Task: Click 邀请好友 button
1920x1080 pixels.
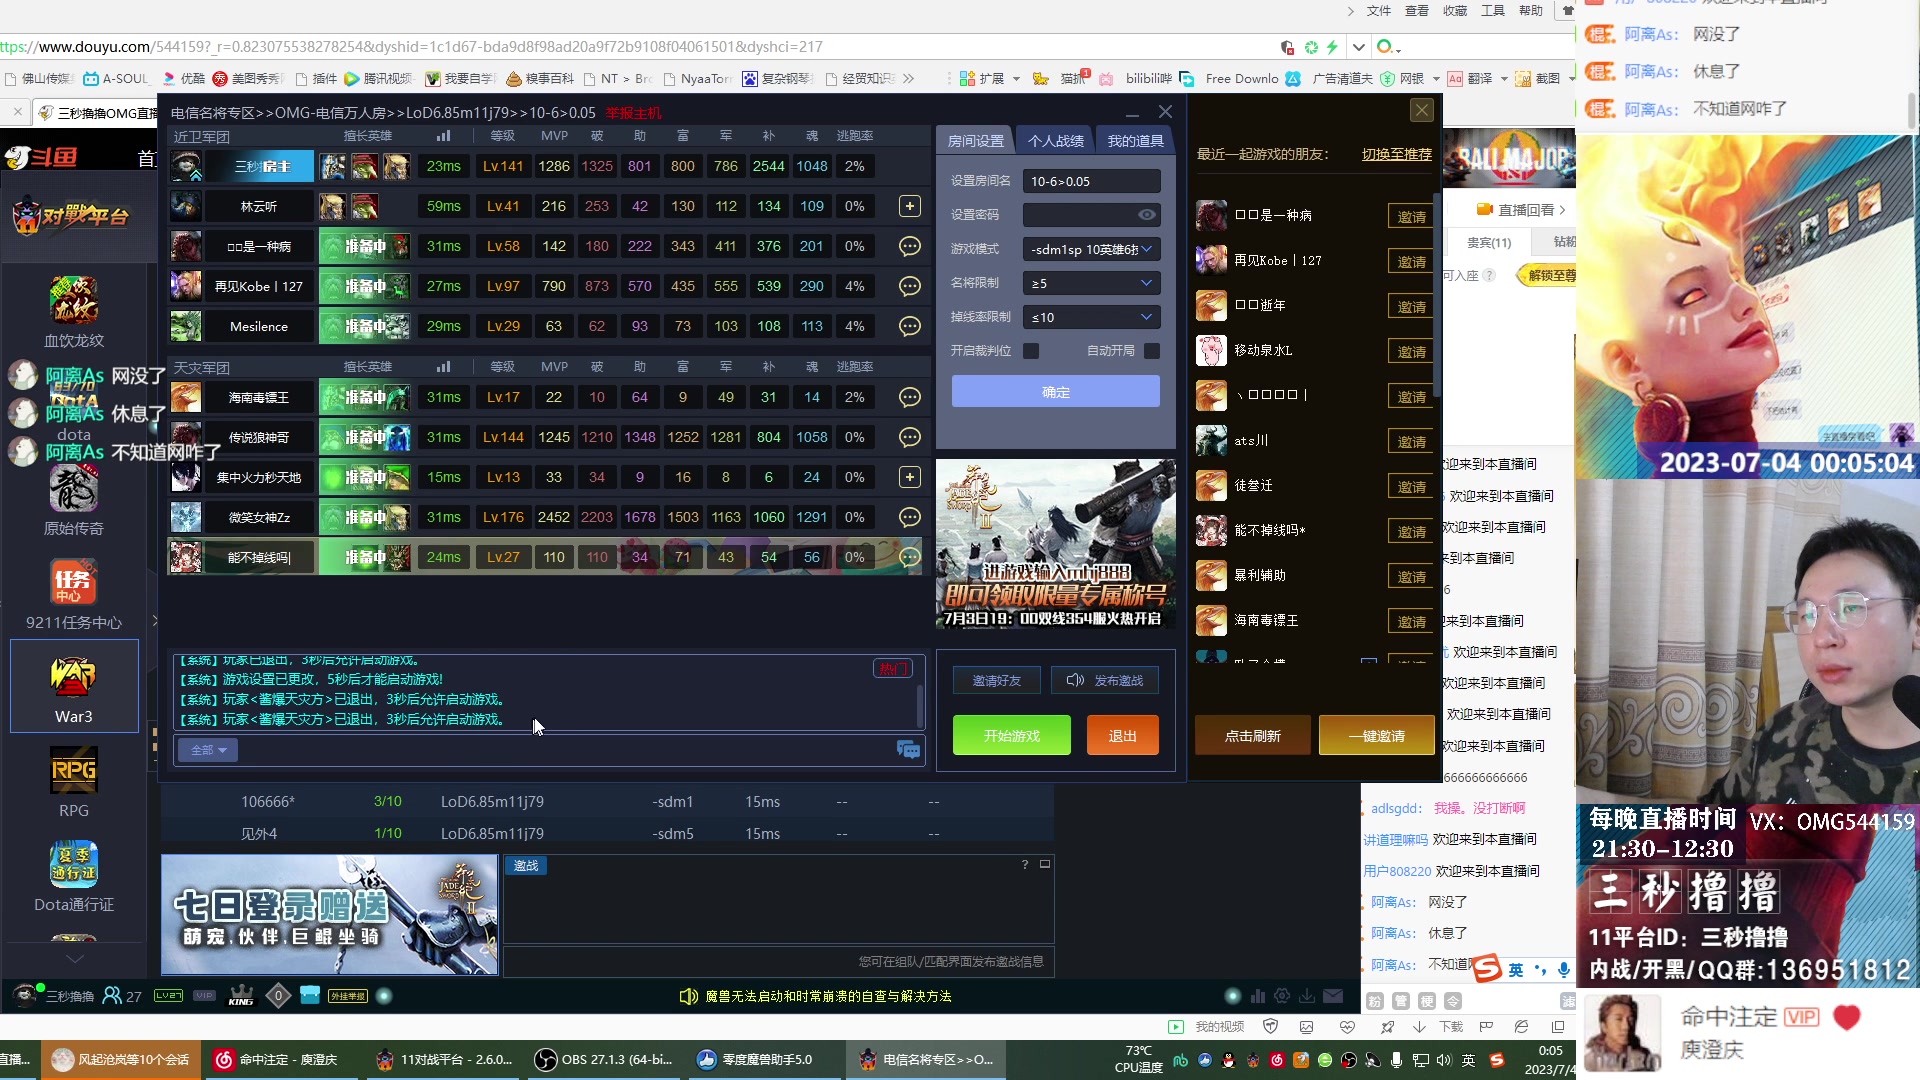Action: click(x=997, y=681)
